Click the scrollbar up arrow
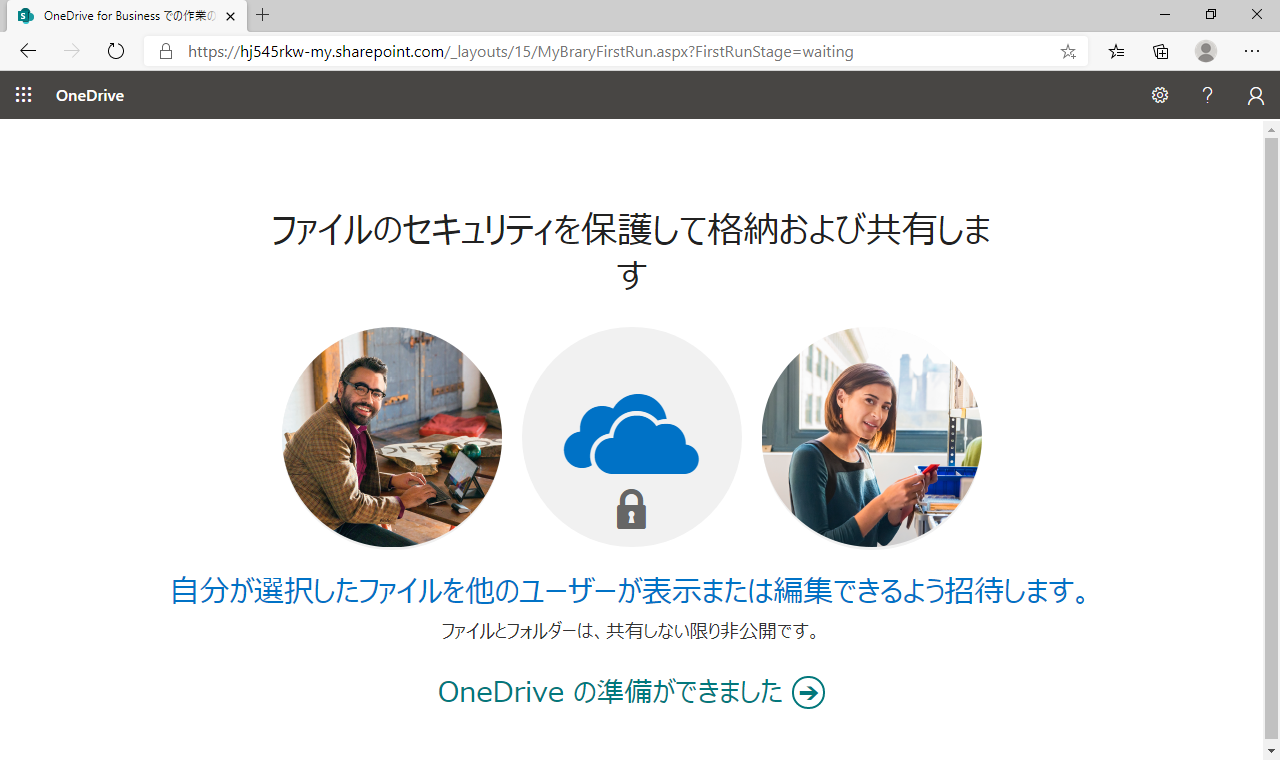 pos(1272,129)
